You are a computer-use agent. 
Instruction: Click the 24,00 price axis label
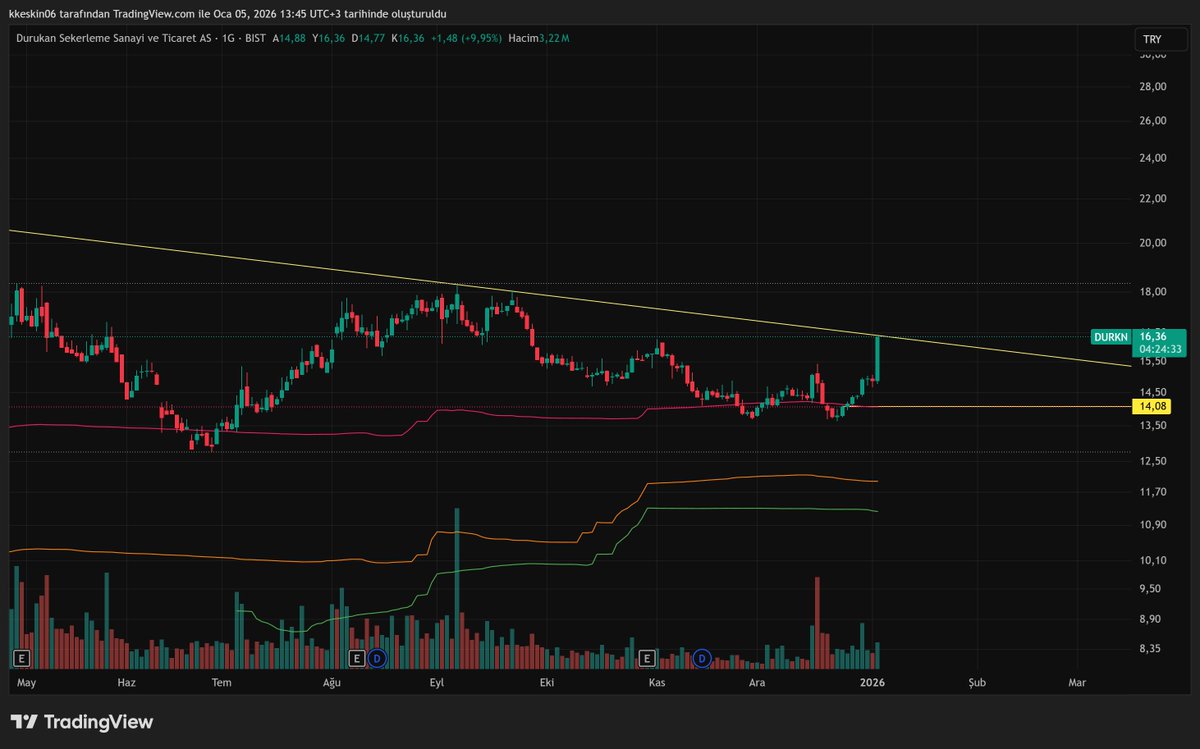pyautogui.click(x=1153, y=158)
